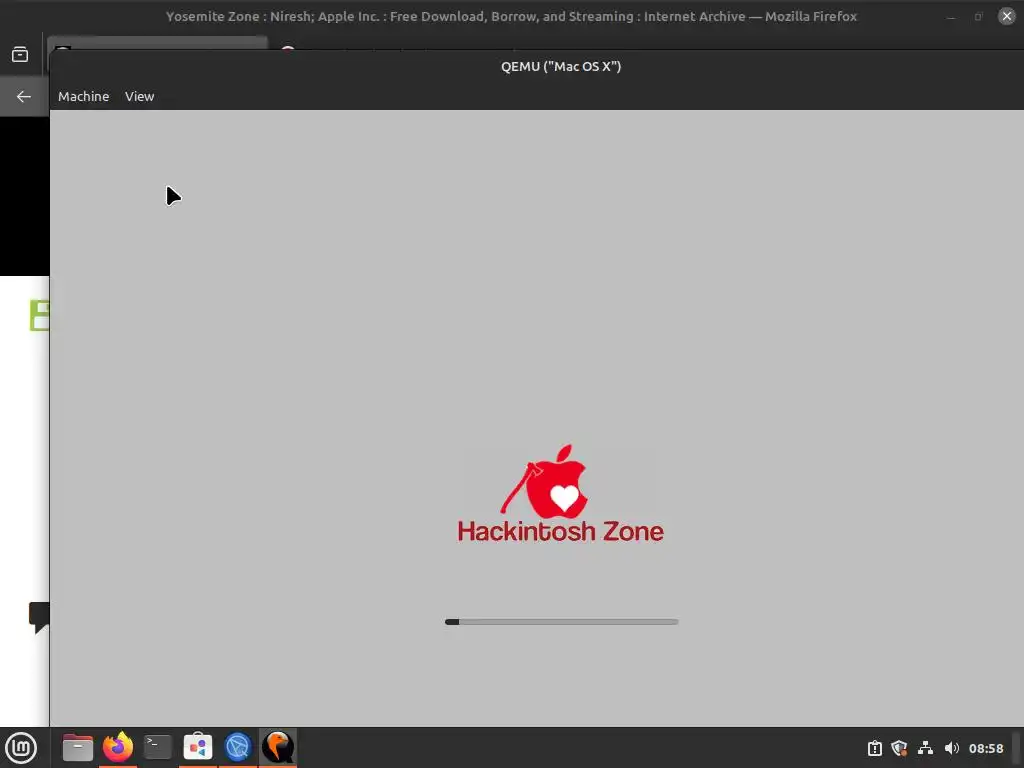Switch to Firefox in the taskbar
1024x768 pixels.
click(118, 747)
